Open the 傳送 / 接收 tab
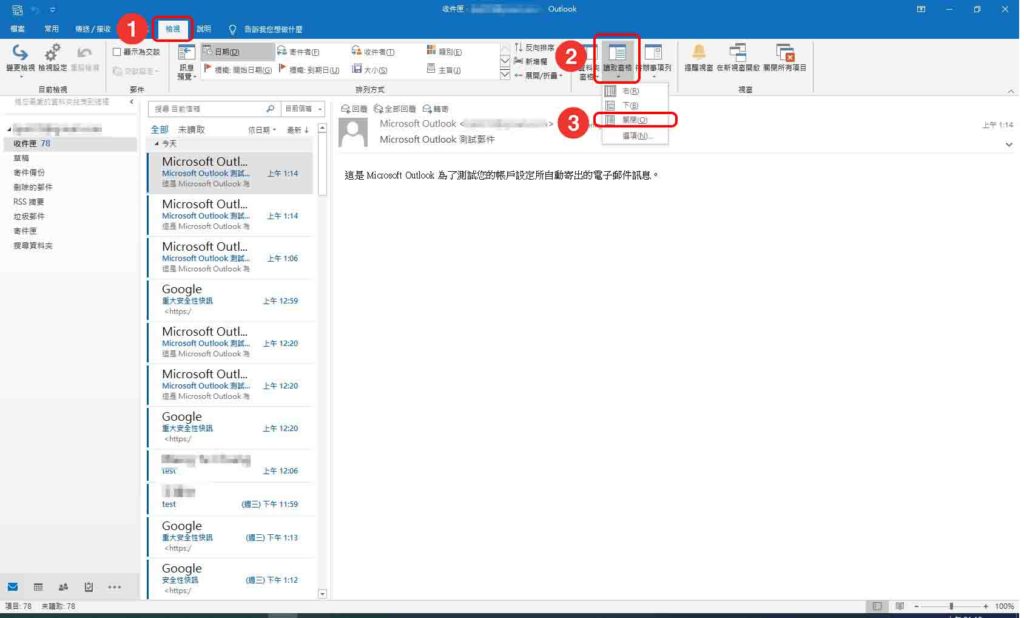Viewport: 1024px width, 618px height. coord(93,29)
